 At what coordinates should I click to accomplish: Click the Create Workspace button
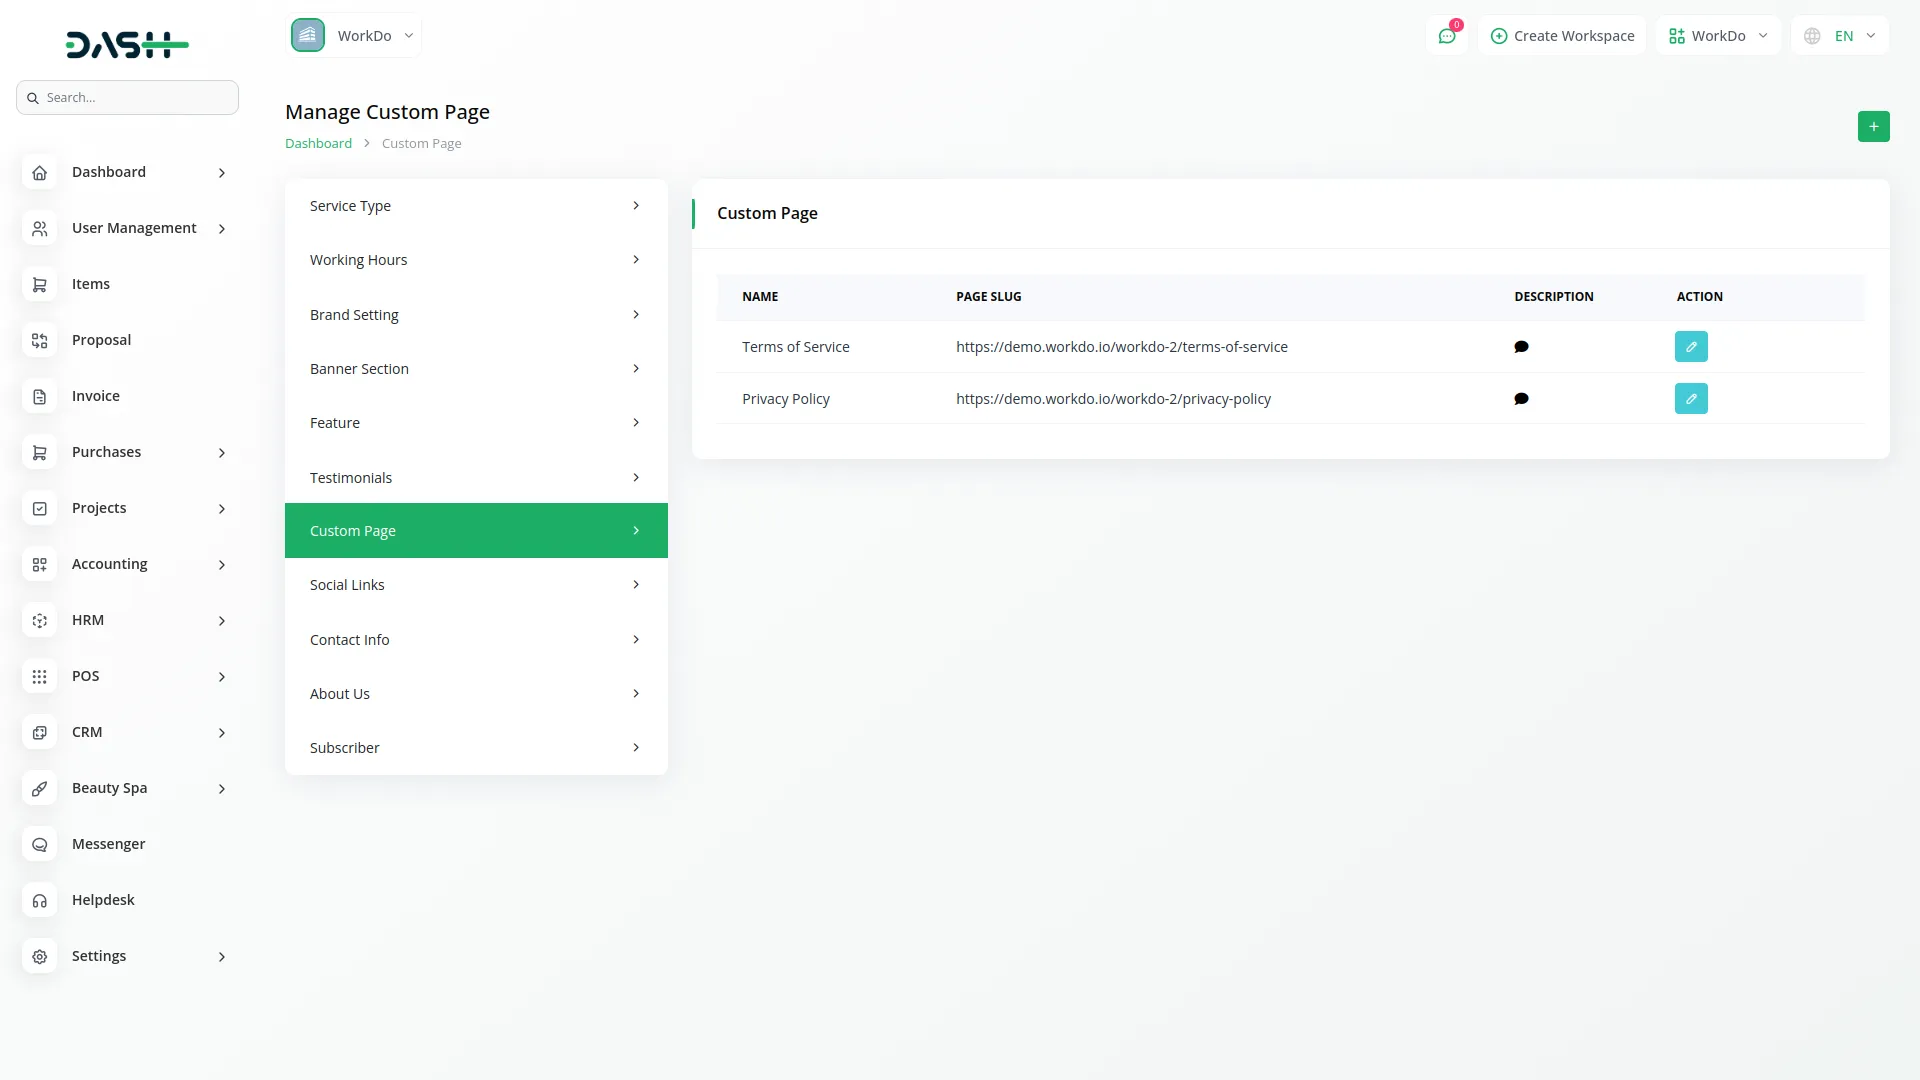click(x=1562, y=36)
